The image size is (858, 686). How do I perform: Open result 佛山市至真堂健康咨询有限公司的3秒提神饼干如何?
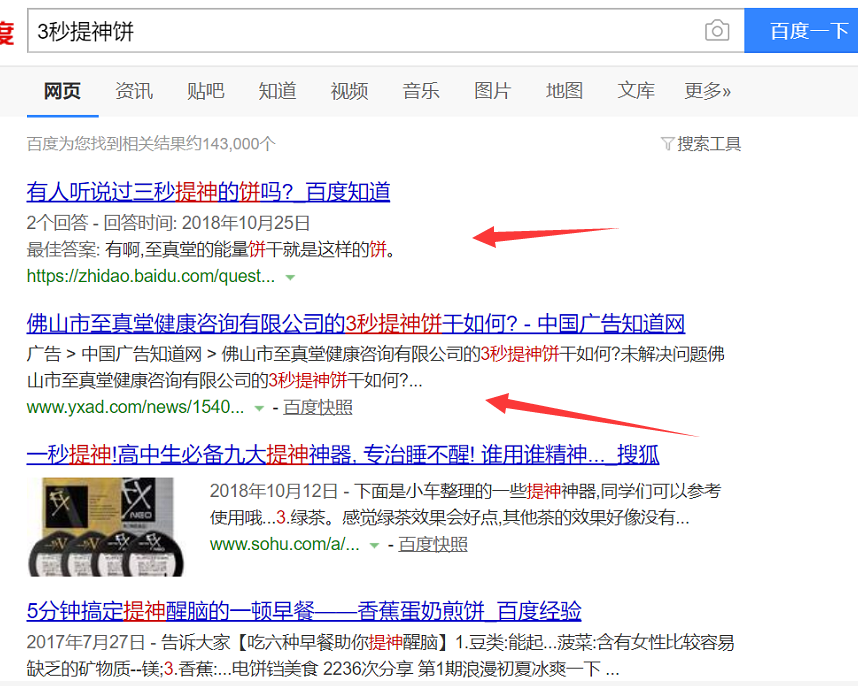[x=356, y=324]
